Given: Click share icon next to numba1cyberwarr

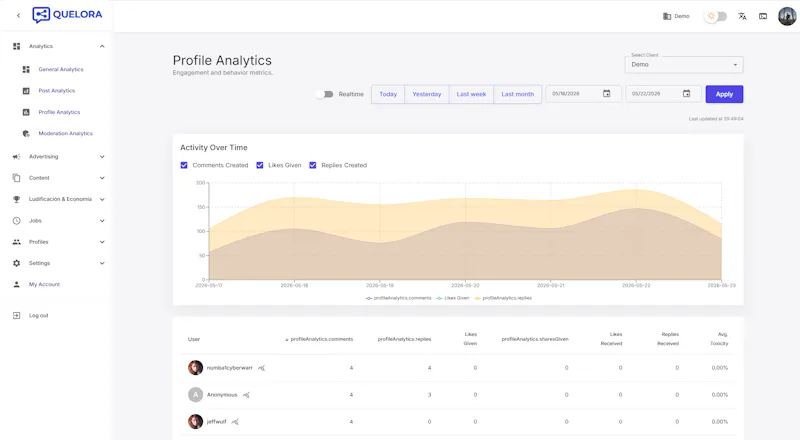Looking at the screenshot, I should (261, 368).
